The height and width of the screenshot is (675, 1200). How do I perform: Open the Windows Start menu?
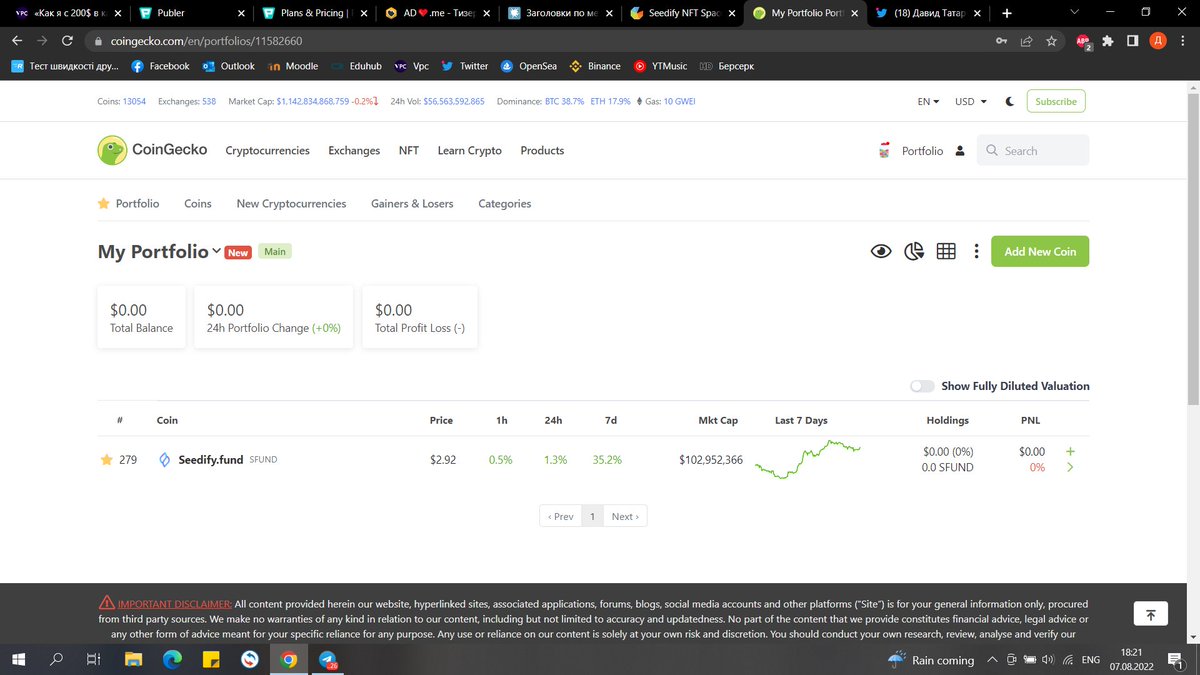18,659
